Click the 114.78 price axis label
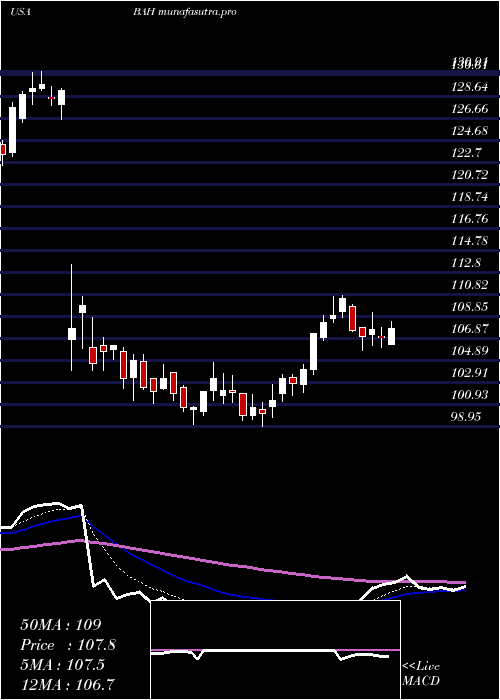This screenshot has width=500, height=700. coord(470,241)
